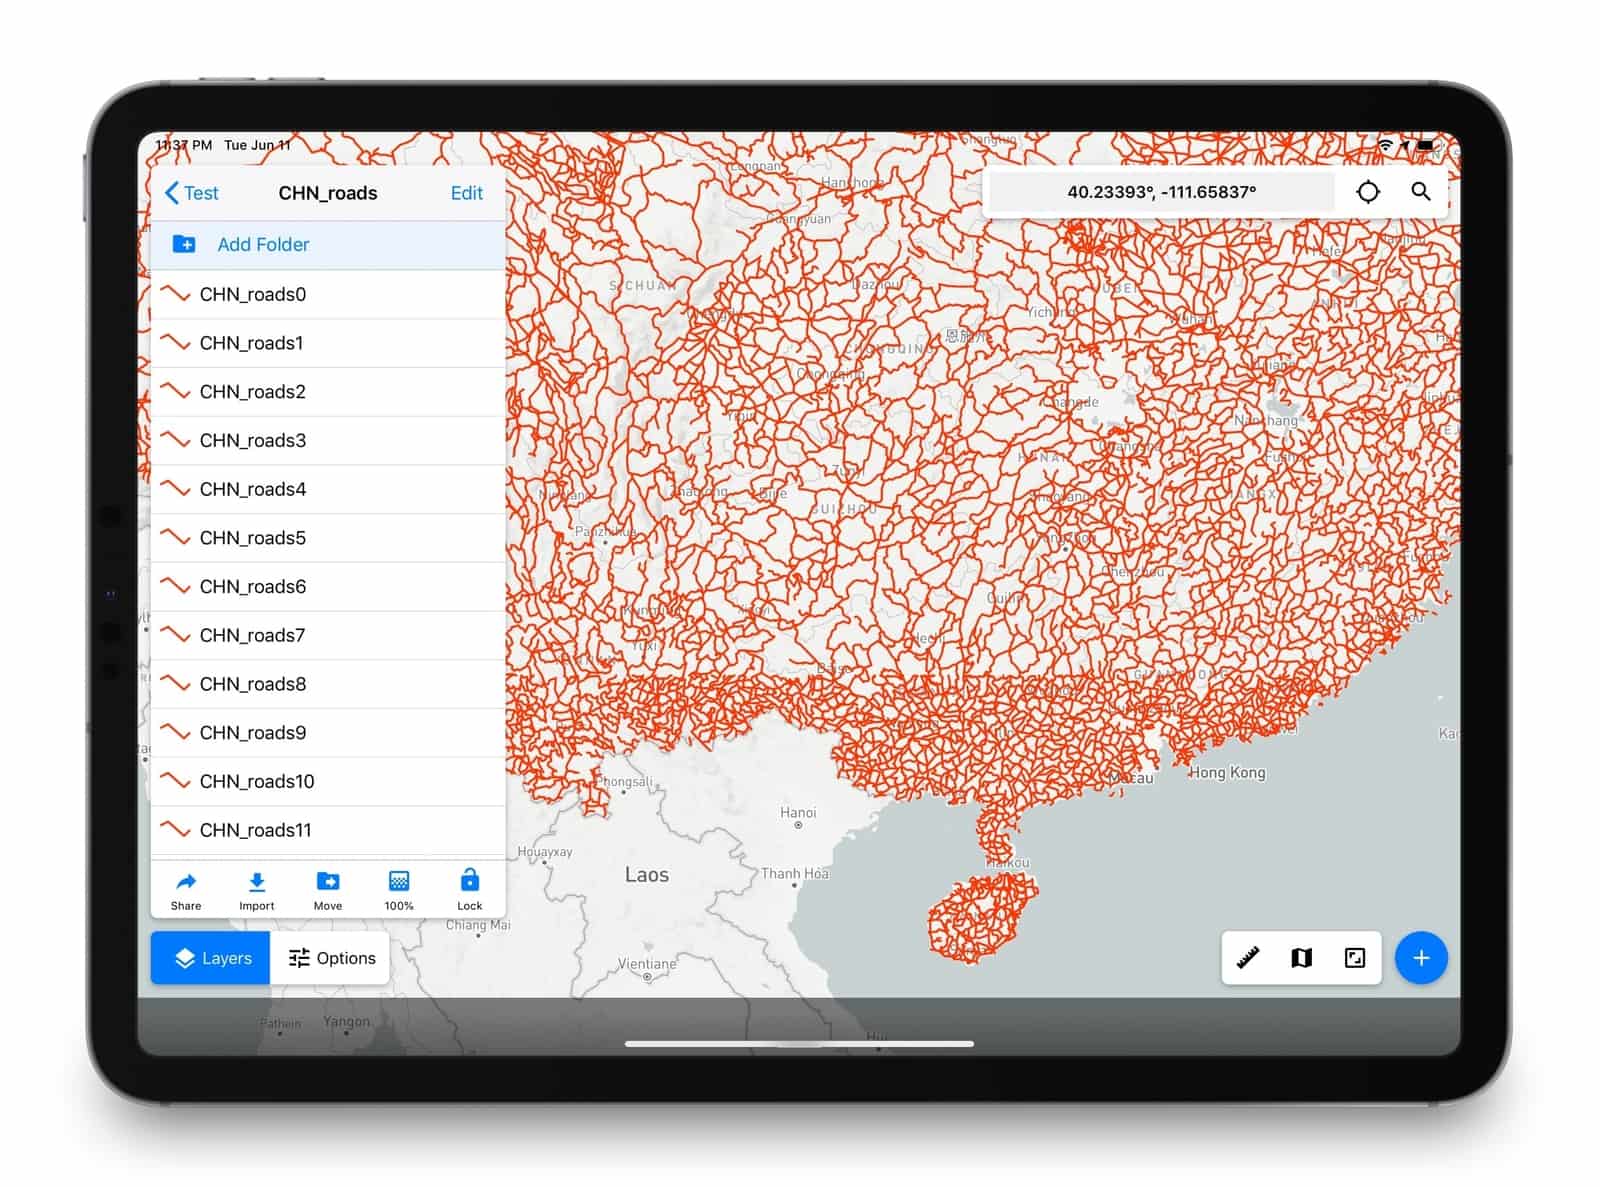
Task: Tap the blue plus button to add data
Action: [1421, 958]
